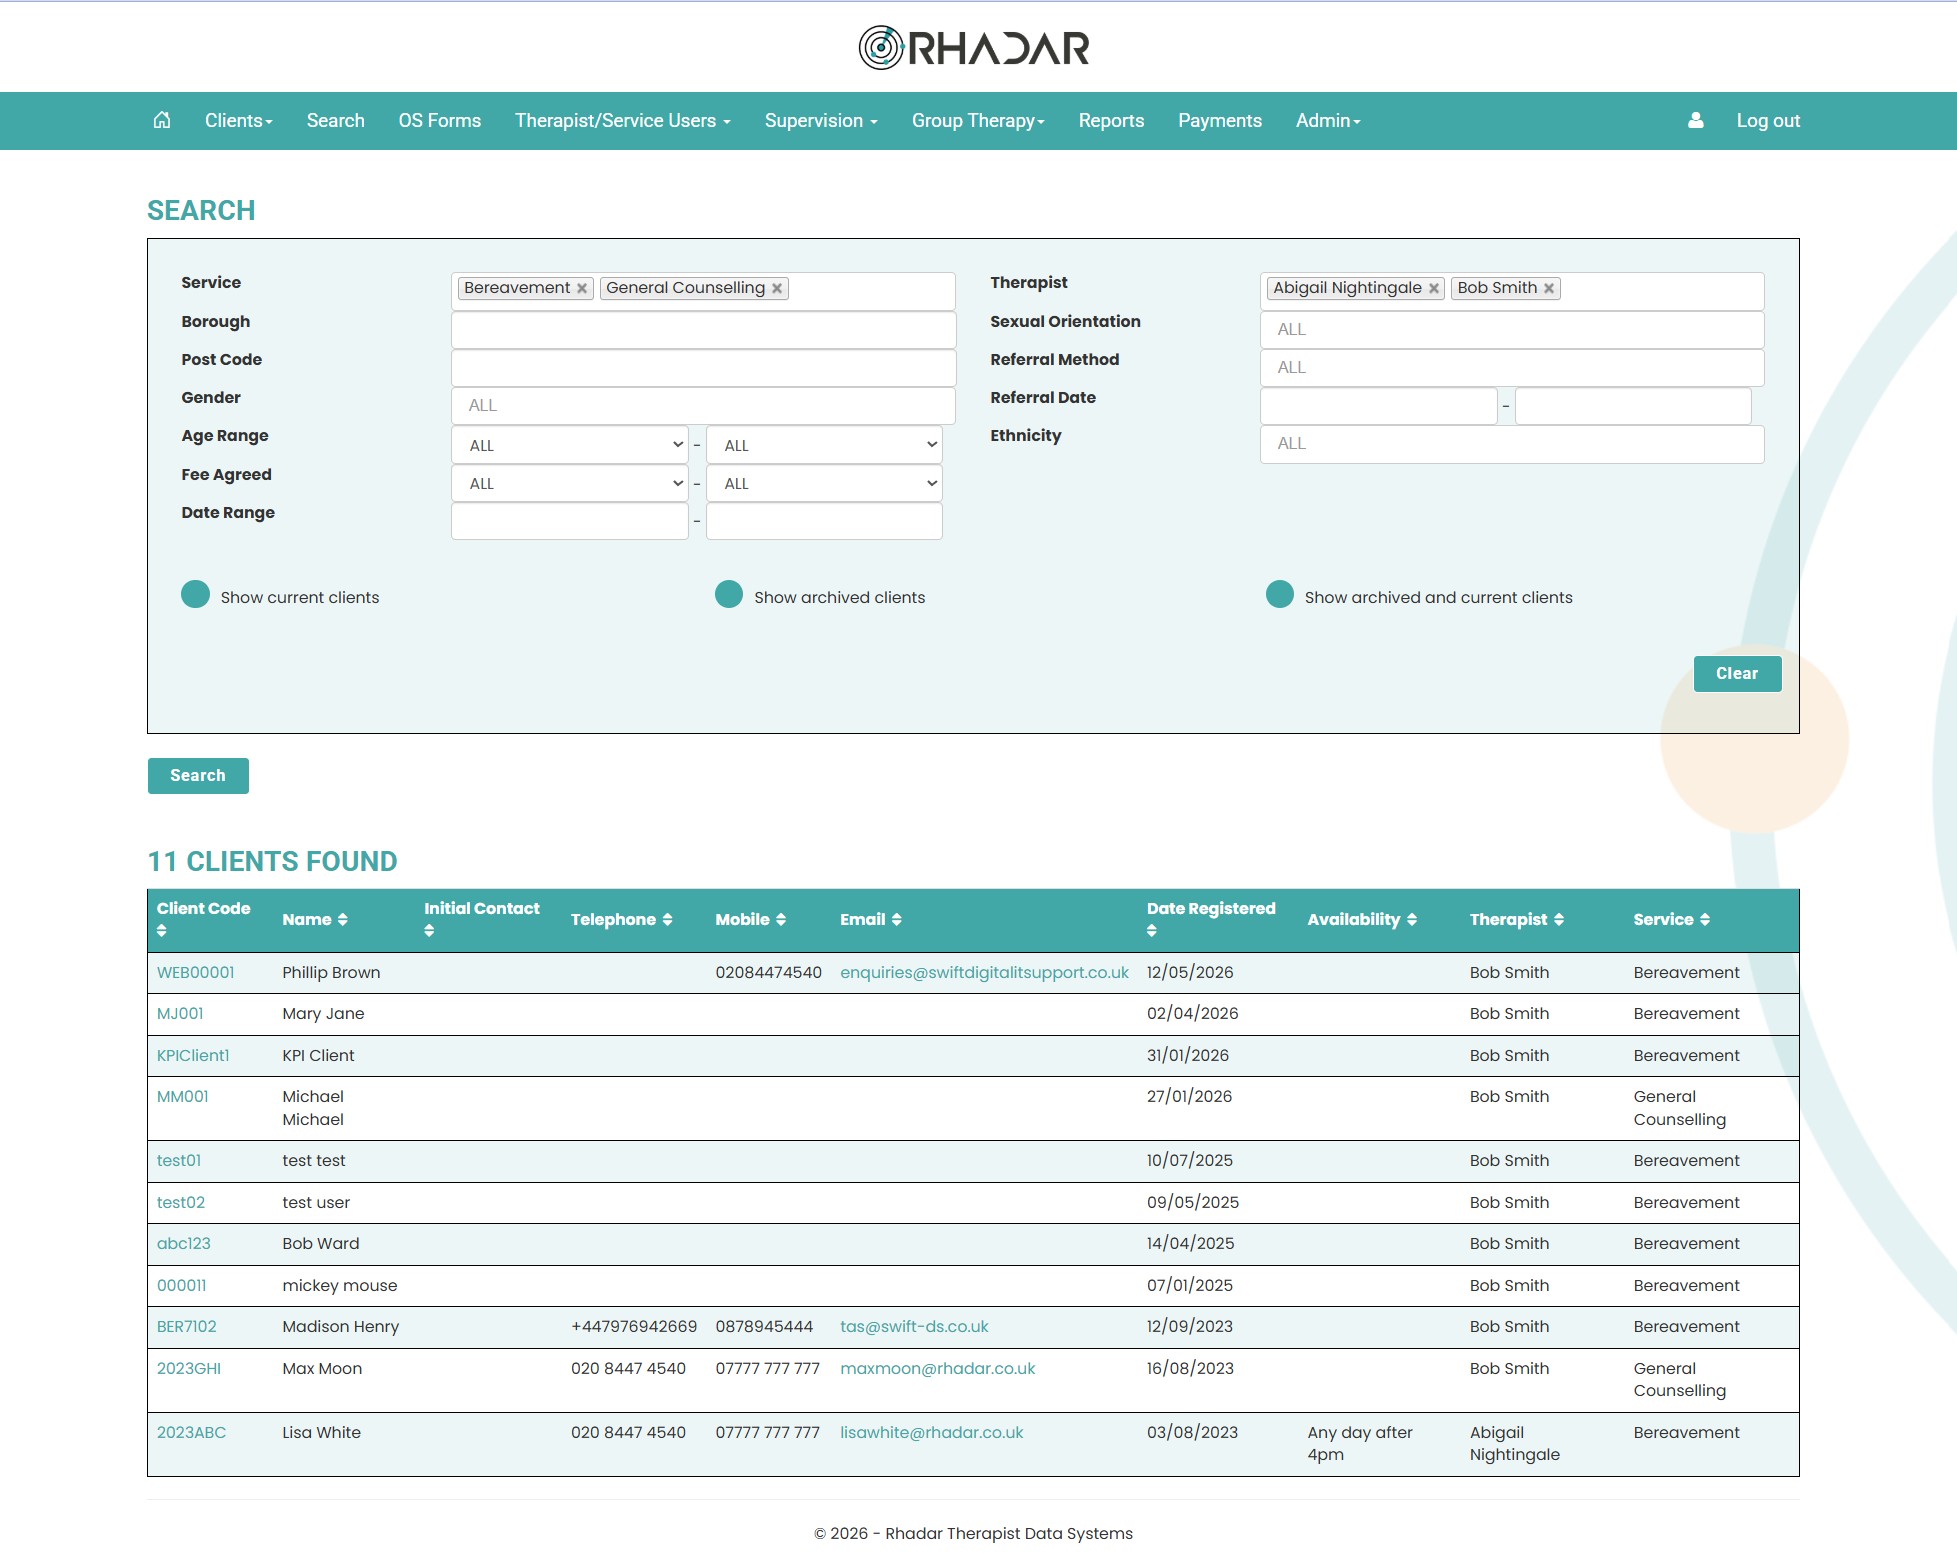Screen dimensions: 1957x1561
Task: Select Show current clients option
Action: [x=195, y=595]
